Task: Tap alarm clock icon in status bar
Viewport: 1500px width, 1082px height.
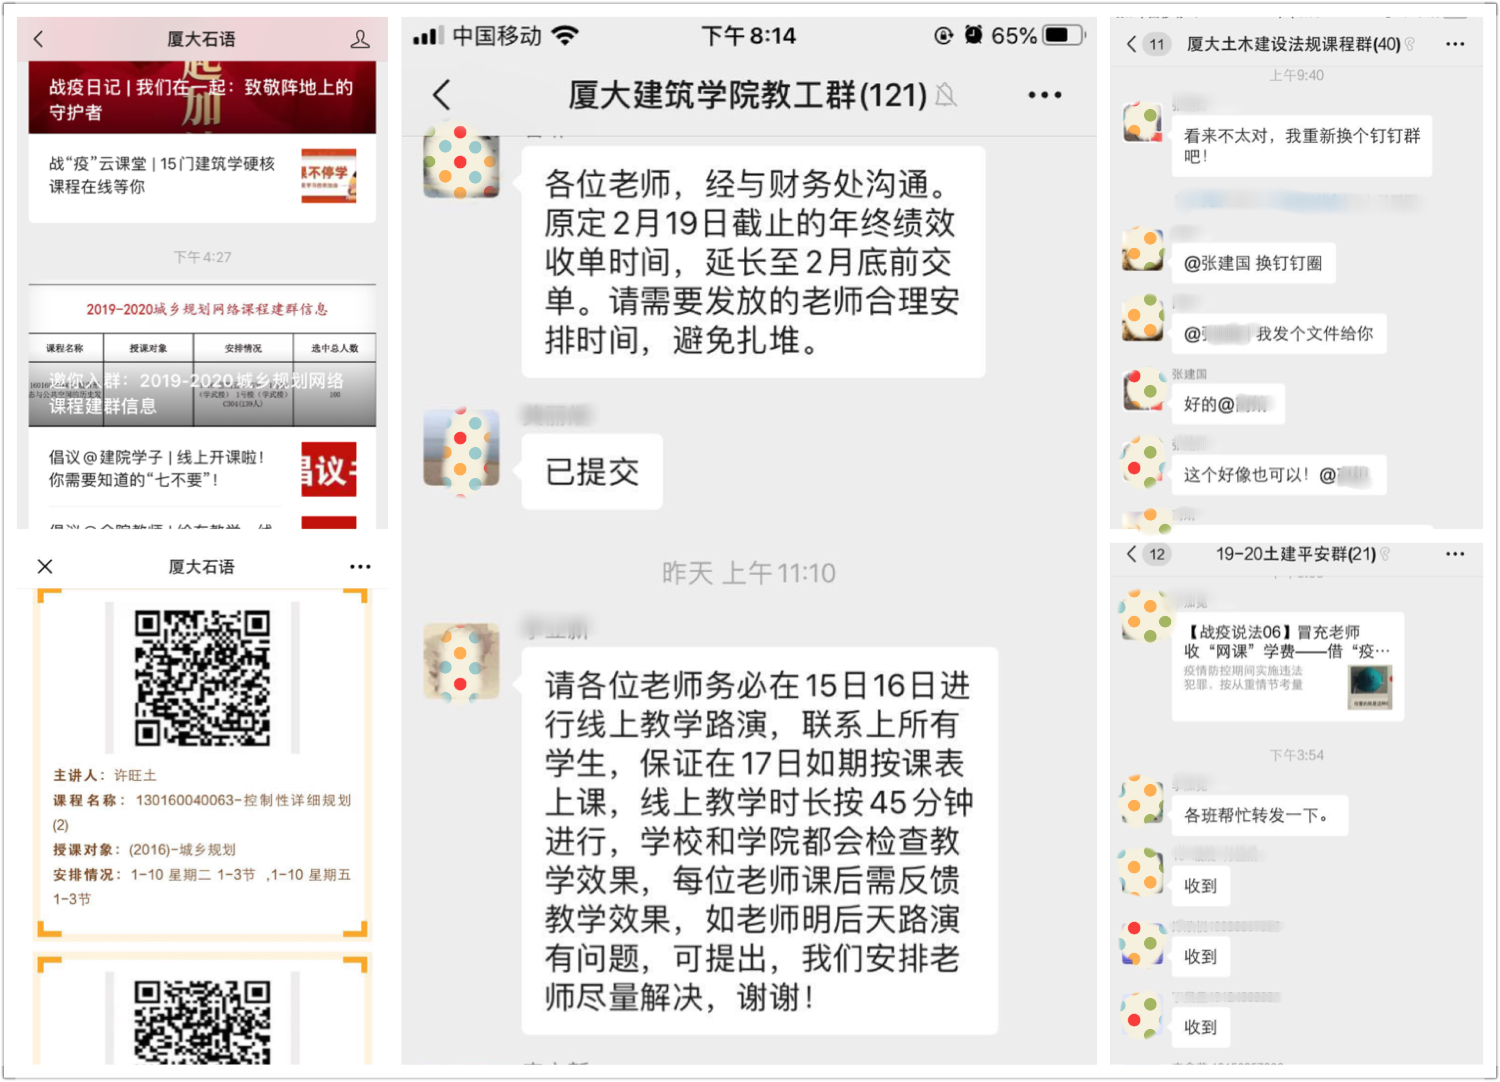Action: click(x=973, y=35)
